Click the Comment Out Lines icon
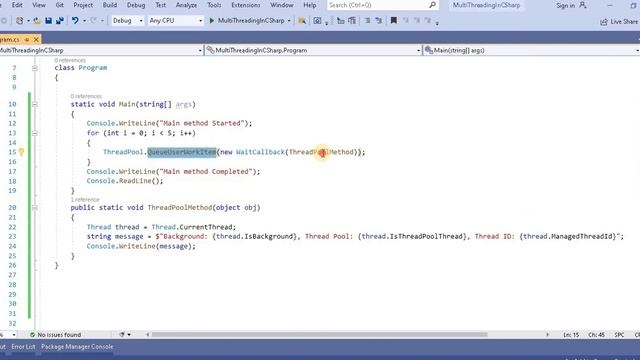The image size is (640, 360). [x=367, y=21]
